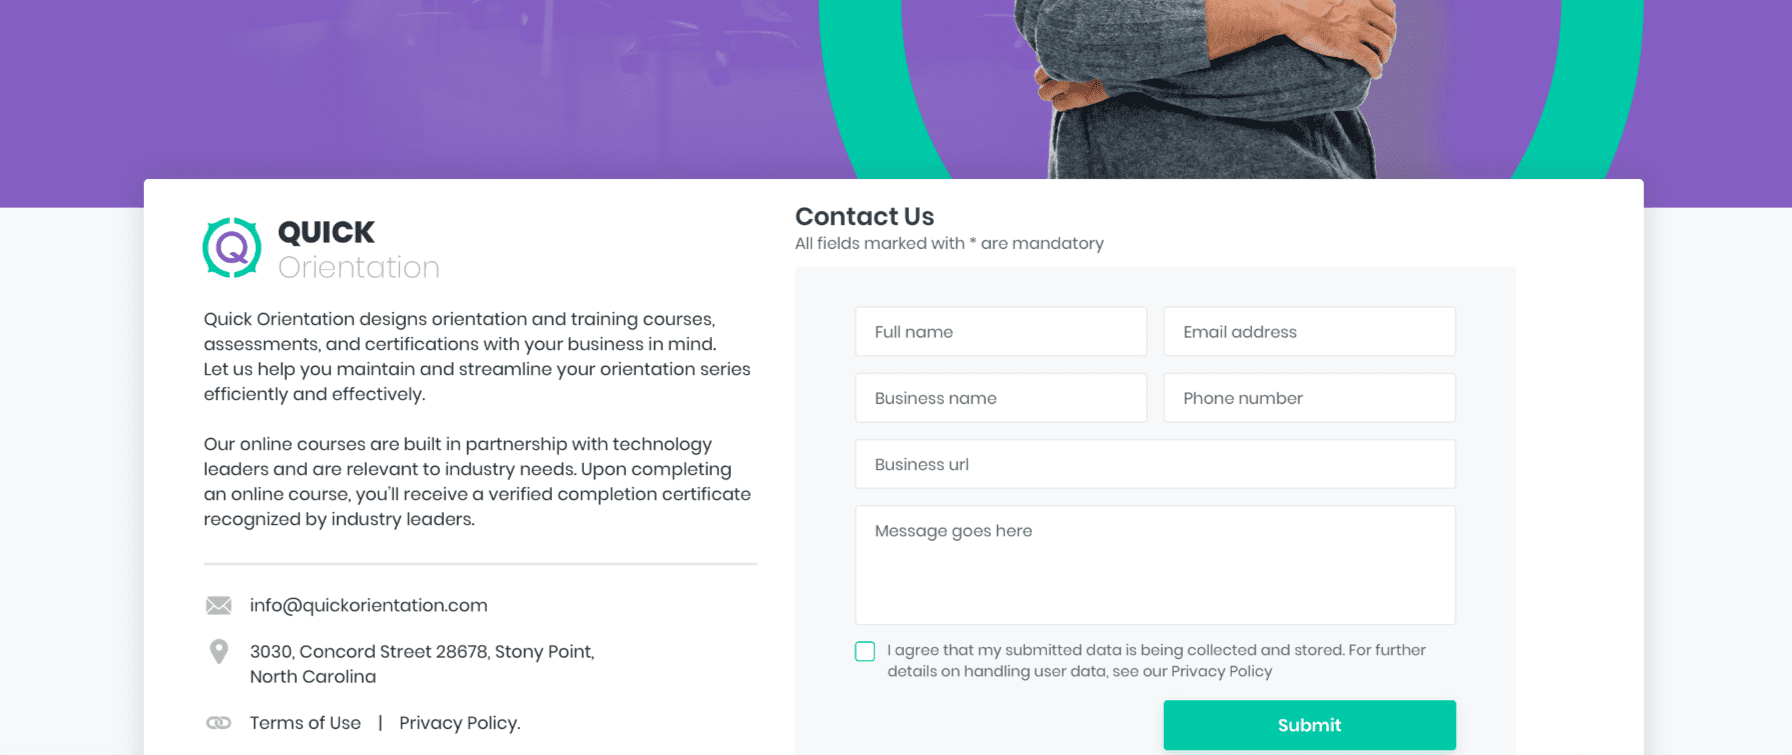Screen dimensions: 1792x755
Task: Focus the Business url input
Action: point(1154,464)
